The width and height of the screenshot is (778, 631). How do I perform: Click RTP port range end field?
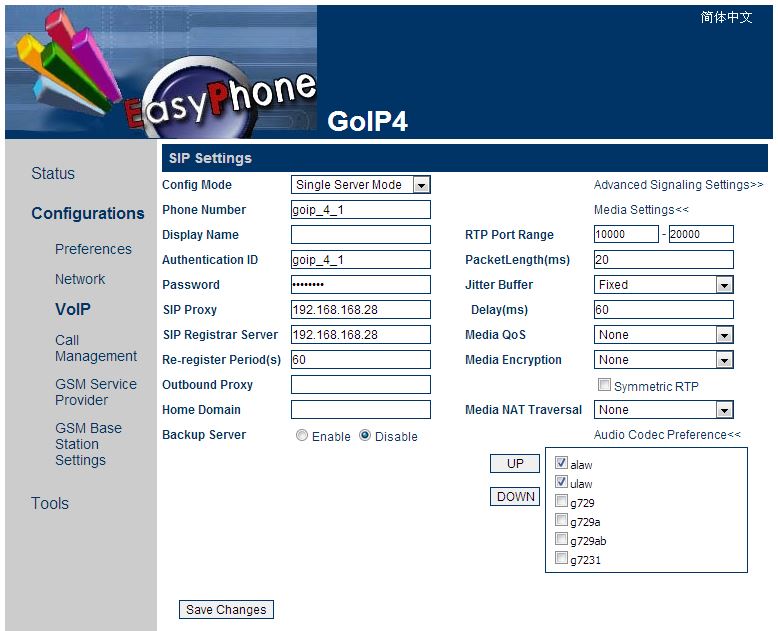tap(701, 234)
